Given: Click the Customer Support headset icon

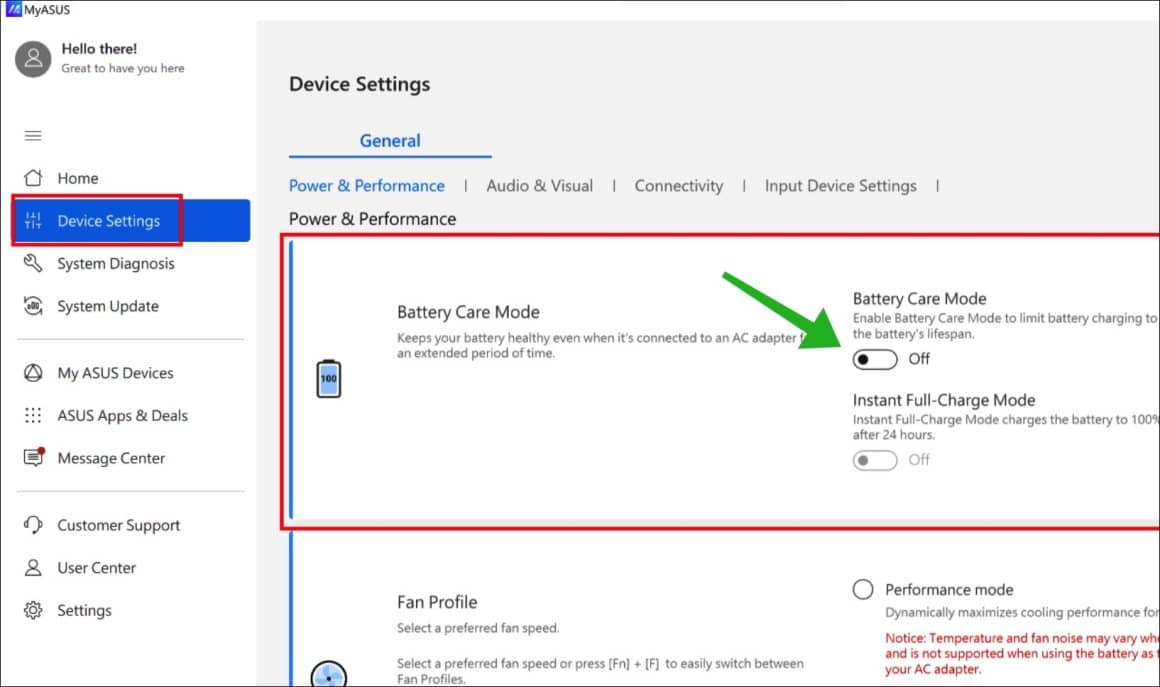Looking at the screenshot, I should 33,525.
